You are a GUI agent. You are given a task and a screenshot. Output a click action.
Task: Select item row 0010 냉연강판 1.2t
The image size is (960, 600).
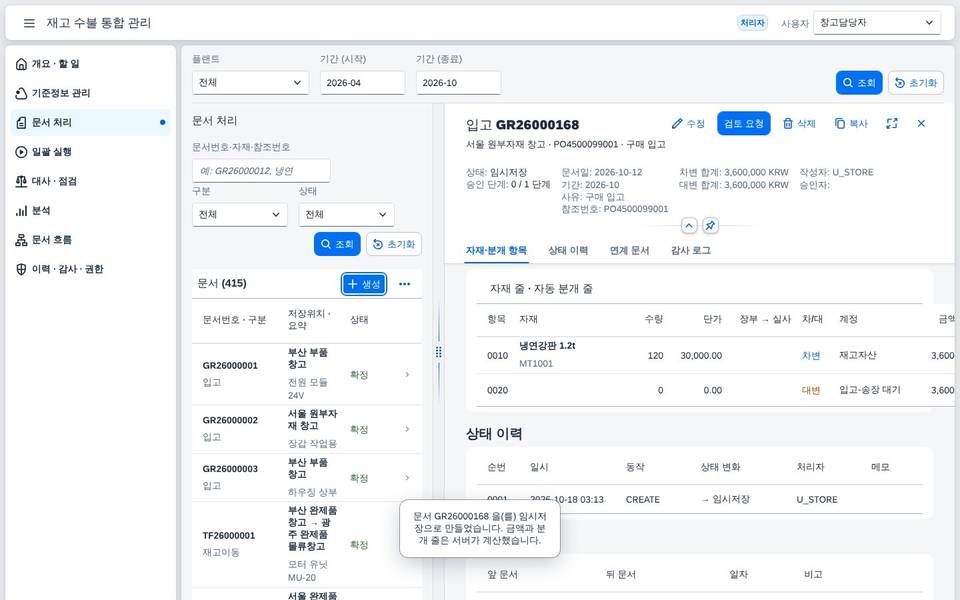(x=715, y=355)
